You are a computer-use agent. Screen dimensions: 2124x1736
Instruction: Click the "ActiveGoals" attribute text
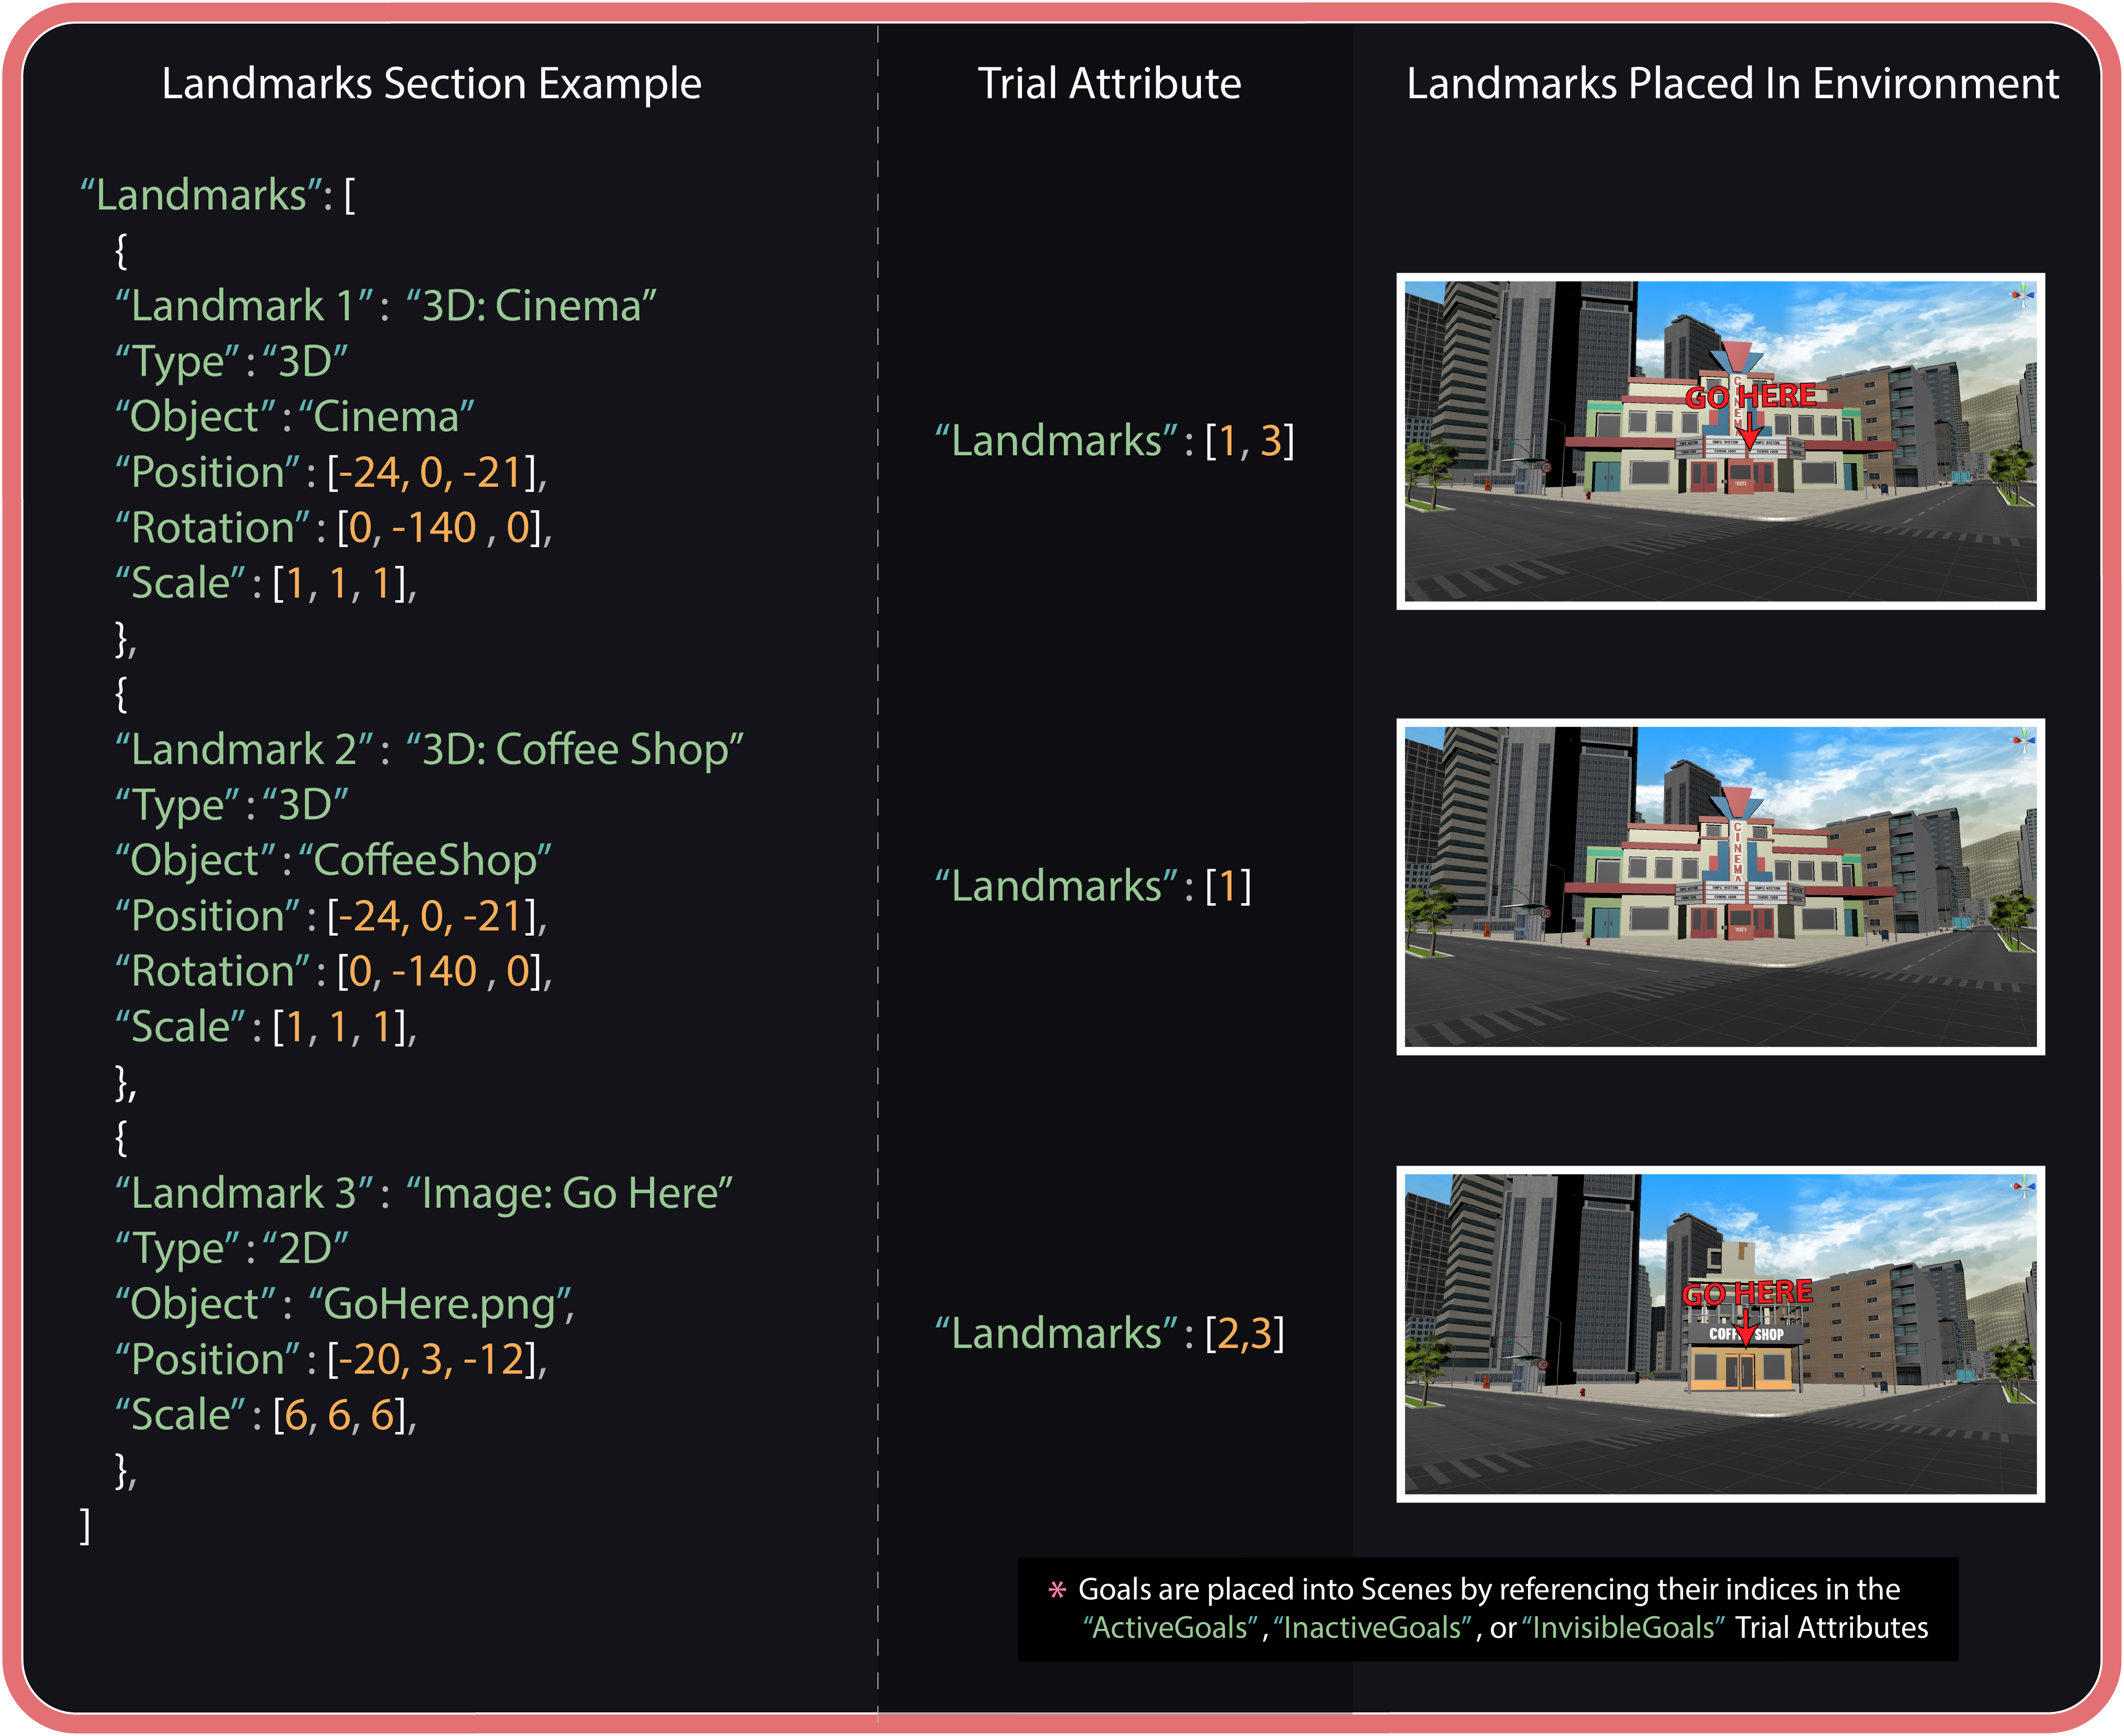(1170, 1628)
